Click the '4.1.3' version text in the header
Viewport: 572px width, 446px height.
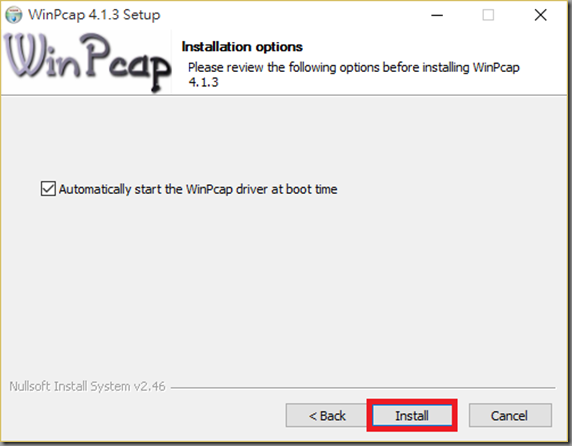tap(203, 82)
